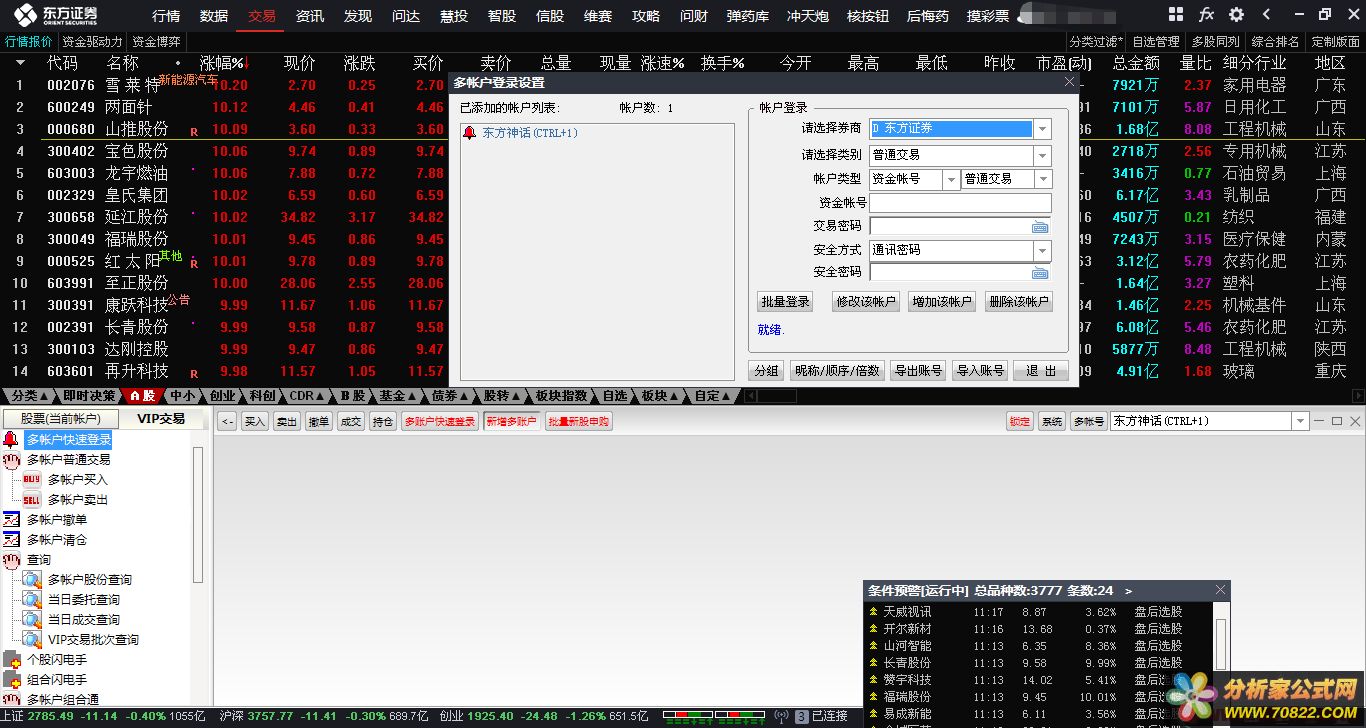Switch to VIP交易 tab
The image size is (1366, 728).
click(x=161, y=419)
